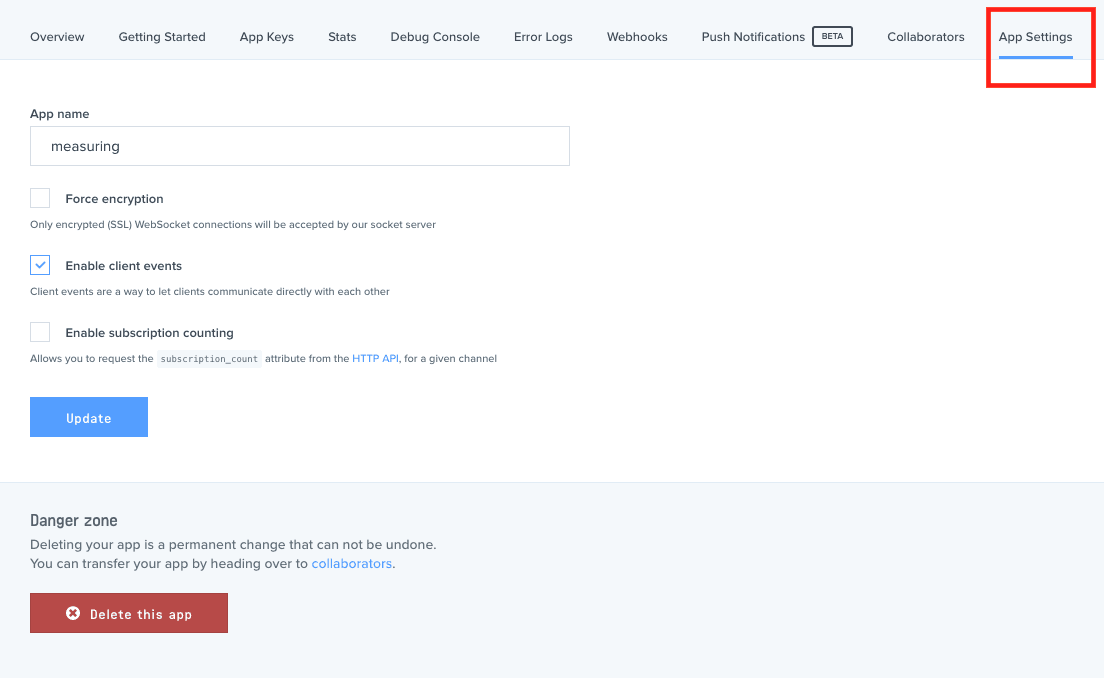Click the Update button
1104x678 pixels.
click(x=89, y=417)
